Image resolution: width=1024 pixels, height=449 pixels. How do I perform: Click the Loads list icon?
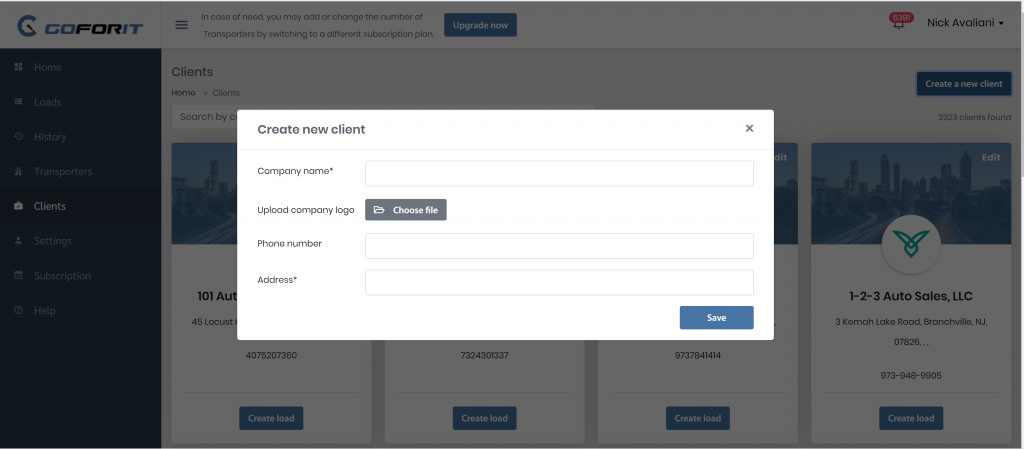[19, 102]
